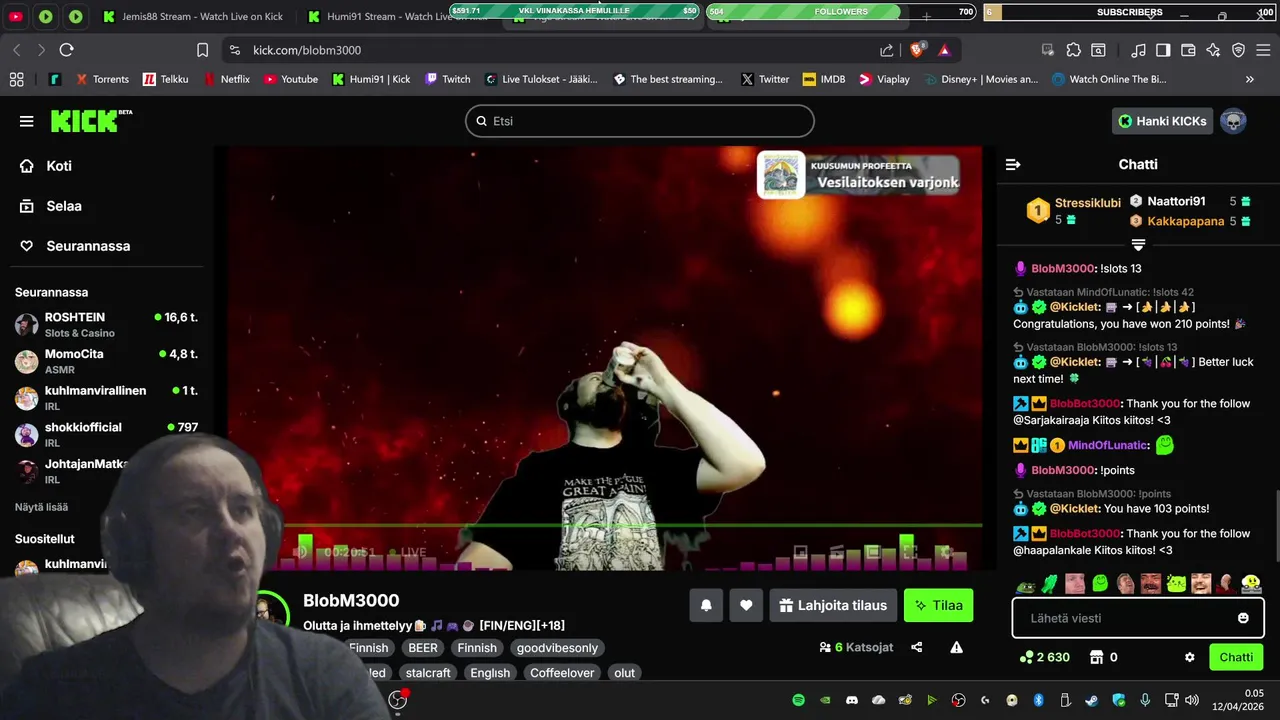This screenshot has width=1280, height=720.
Task: Send message with Chatti button
Action: pos(1235,657)
